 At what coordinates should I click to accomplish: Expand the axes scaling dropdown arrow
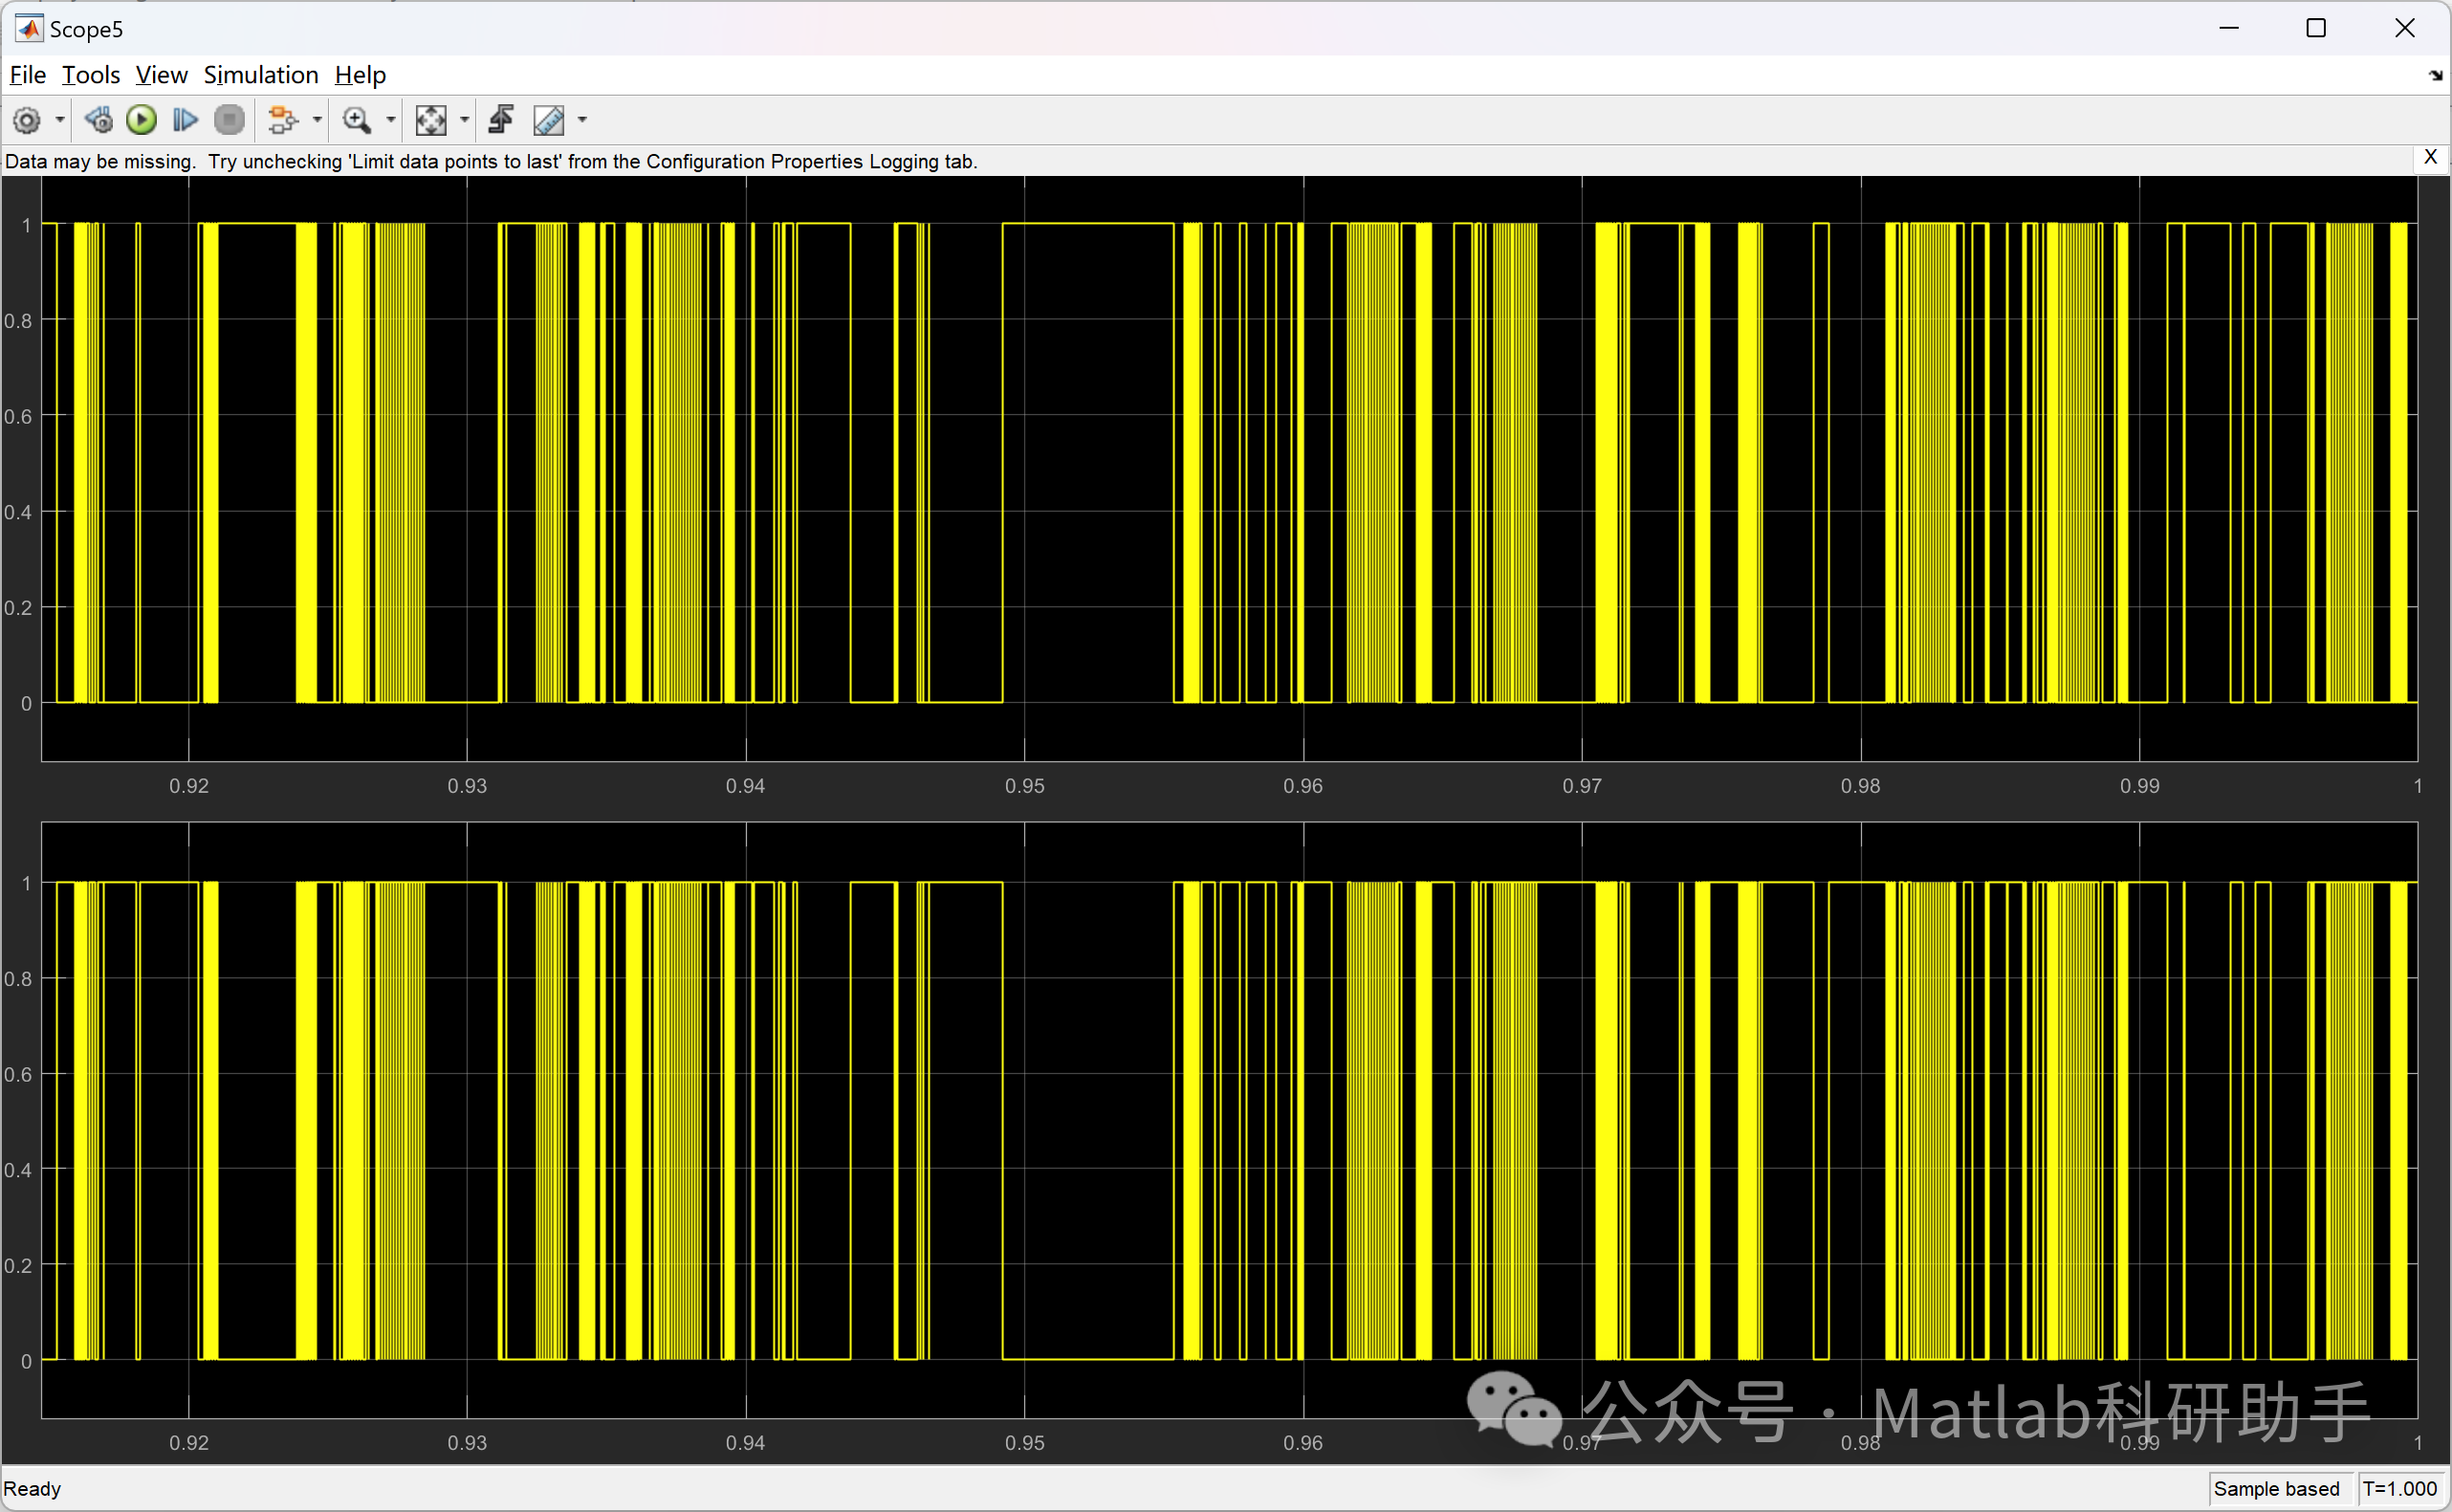point(465,120)
